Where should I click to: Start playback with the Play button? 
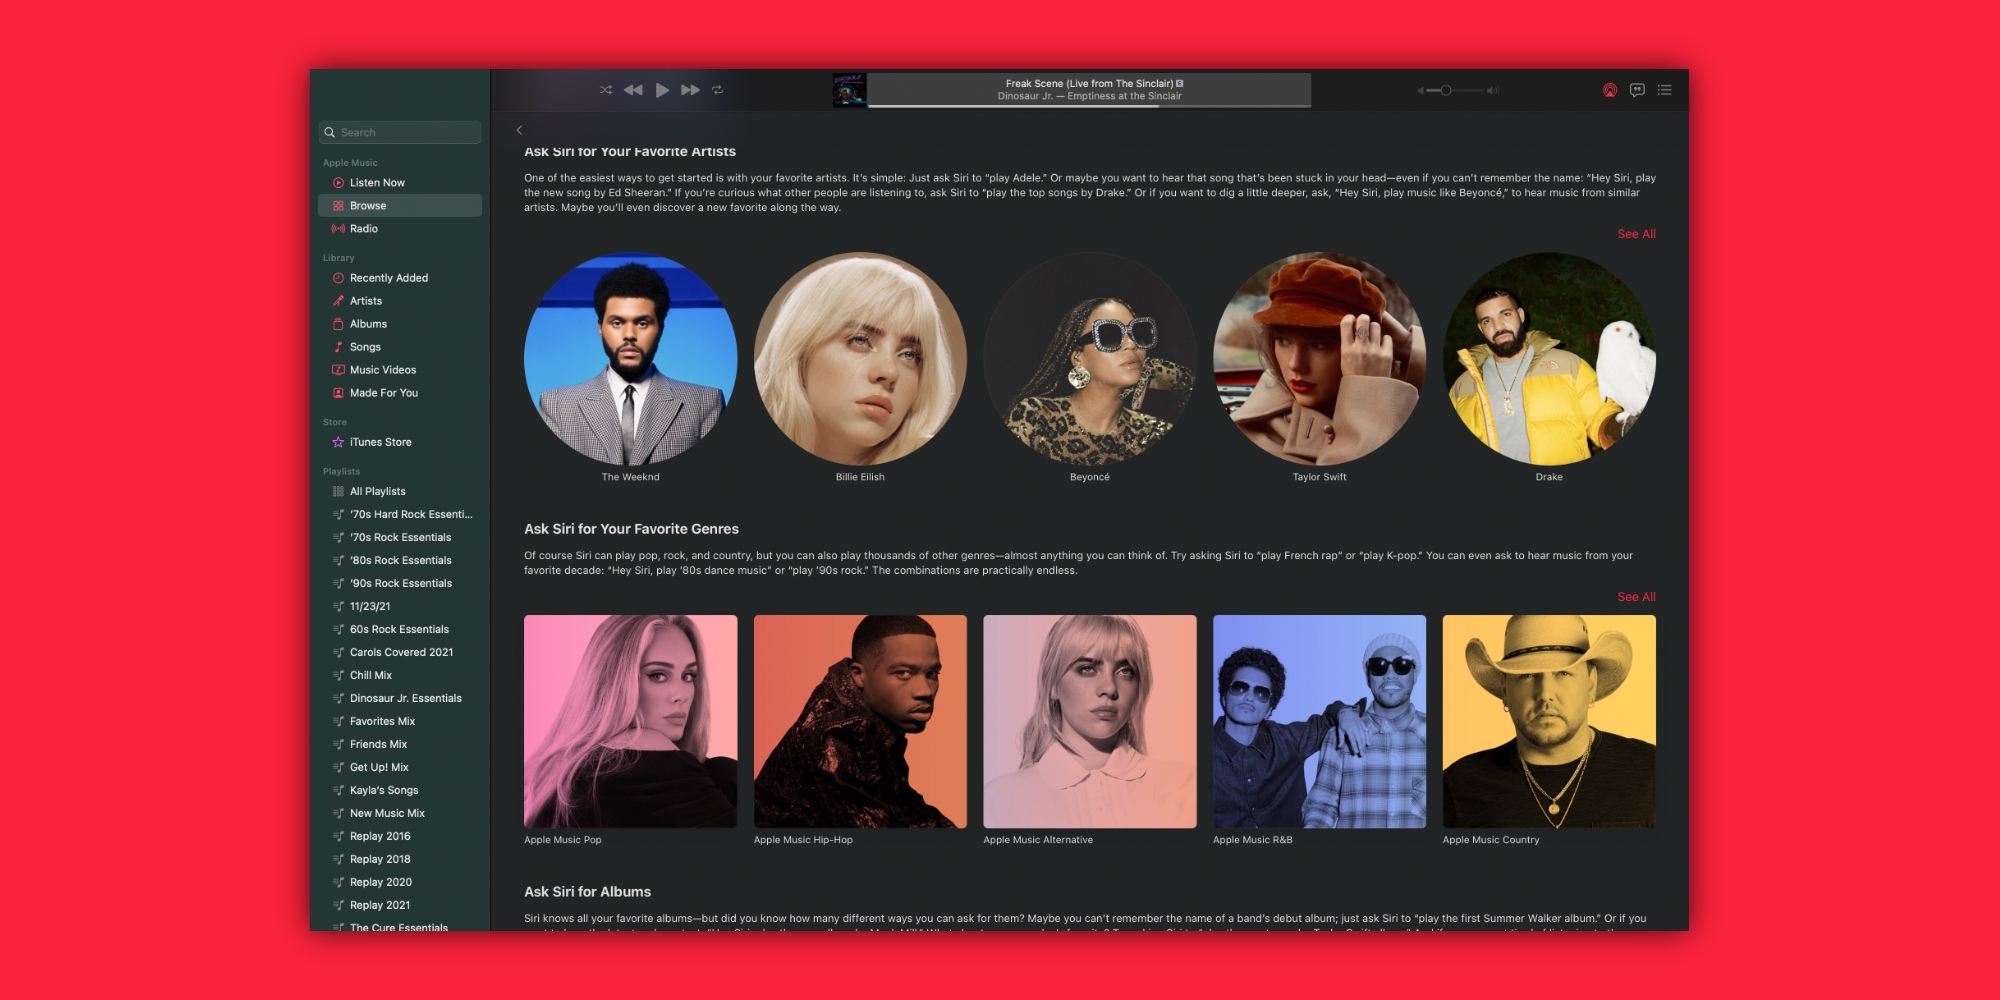pyautogui.click(x=662, y=89)
